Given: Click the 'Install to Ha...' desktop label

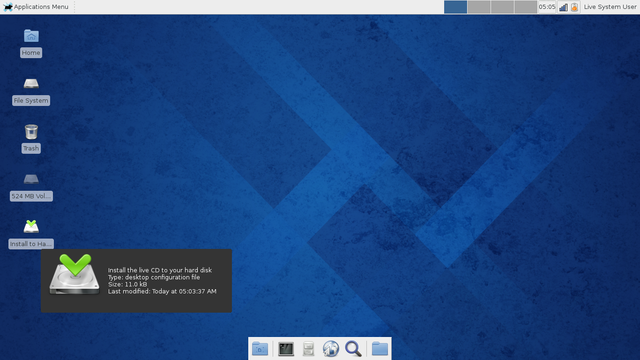Looking at the screenshot, I should pyautogui.click(x=31, y=244).
